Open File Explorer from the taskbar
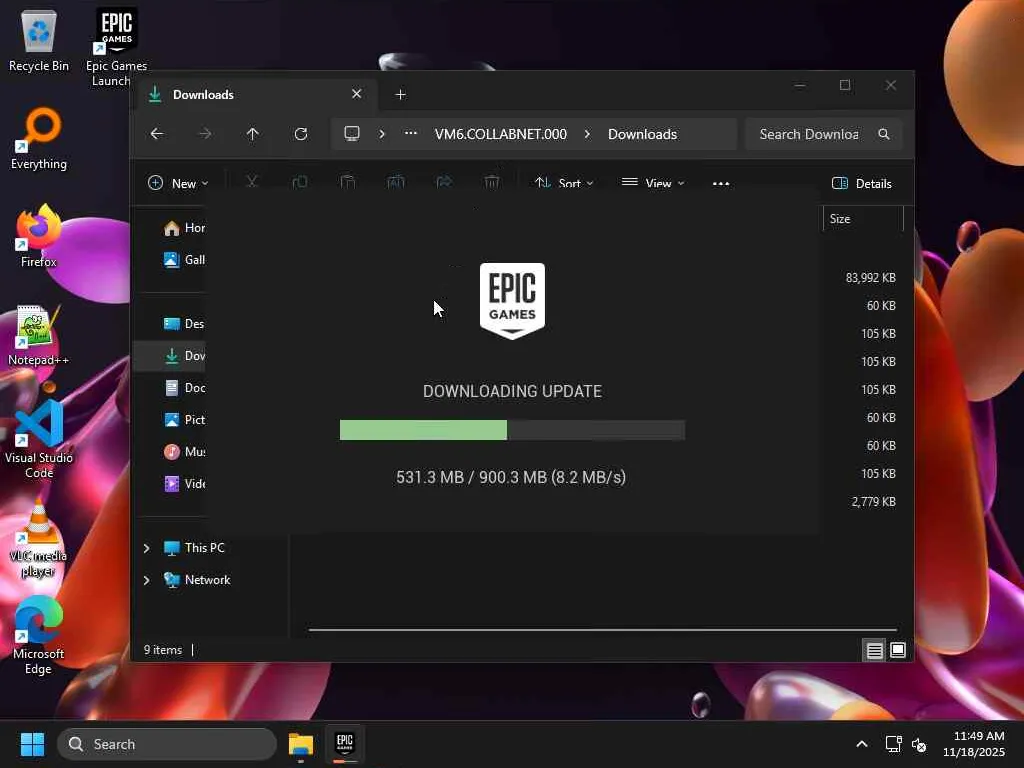 click(301, 744)
